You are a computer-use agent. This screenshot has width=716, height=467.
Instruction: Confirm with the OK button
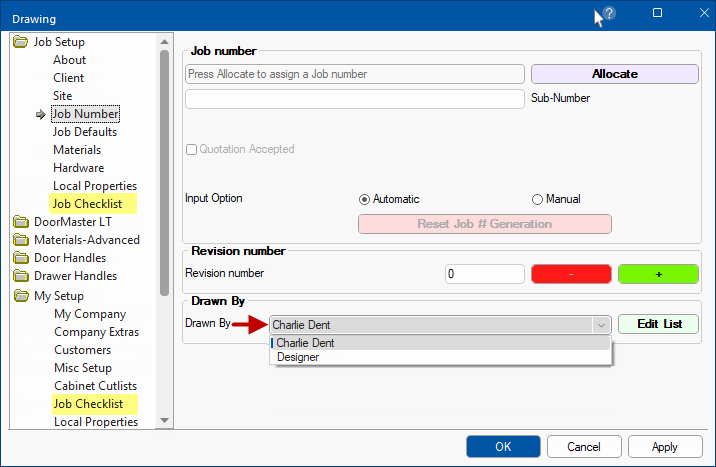coord(503,446)
